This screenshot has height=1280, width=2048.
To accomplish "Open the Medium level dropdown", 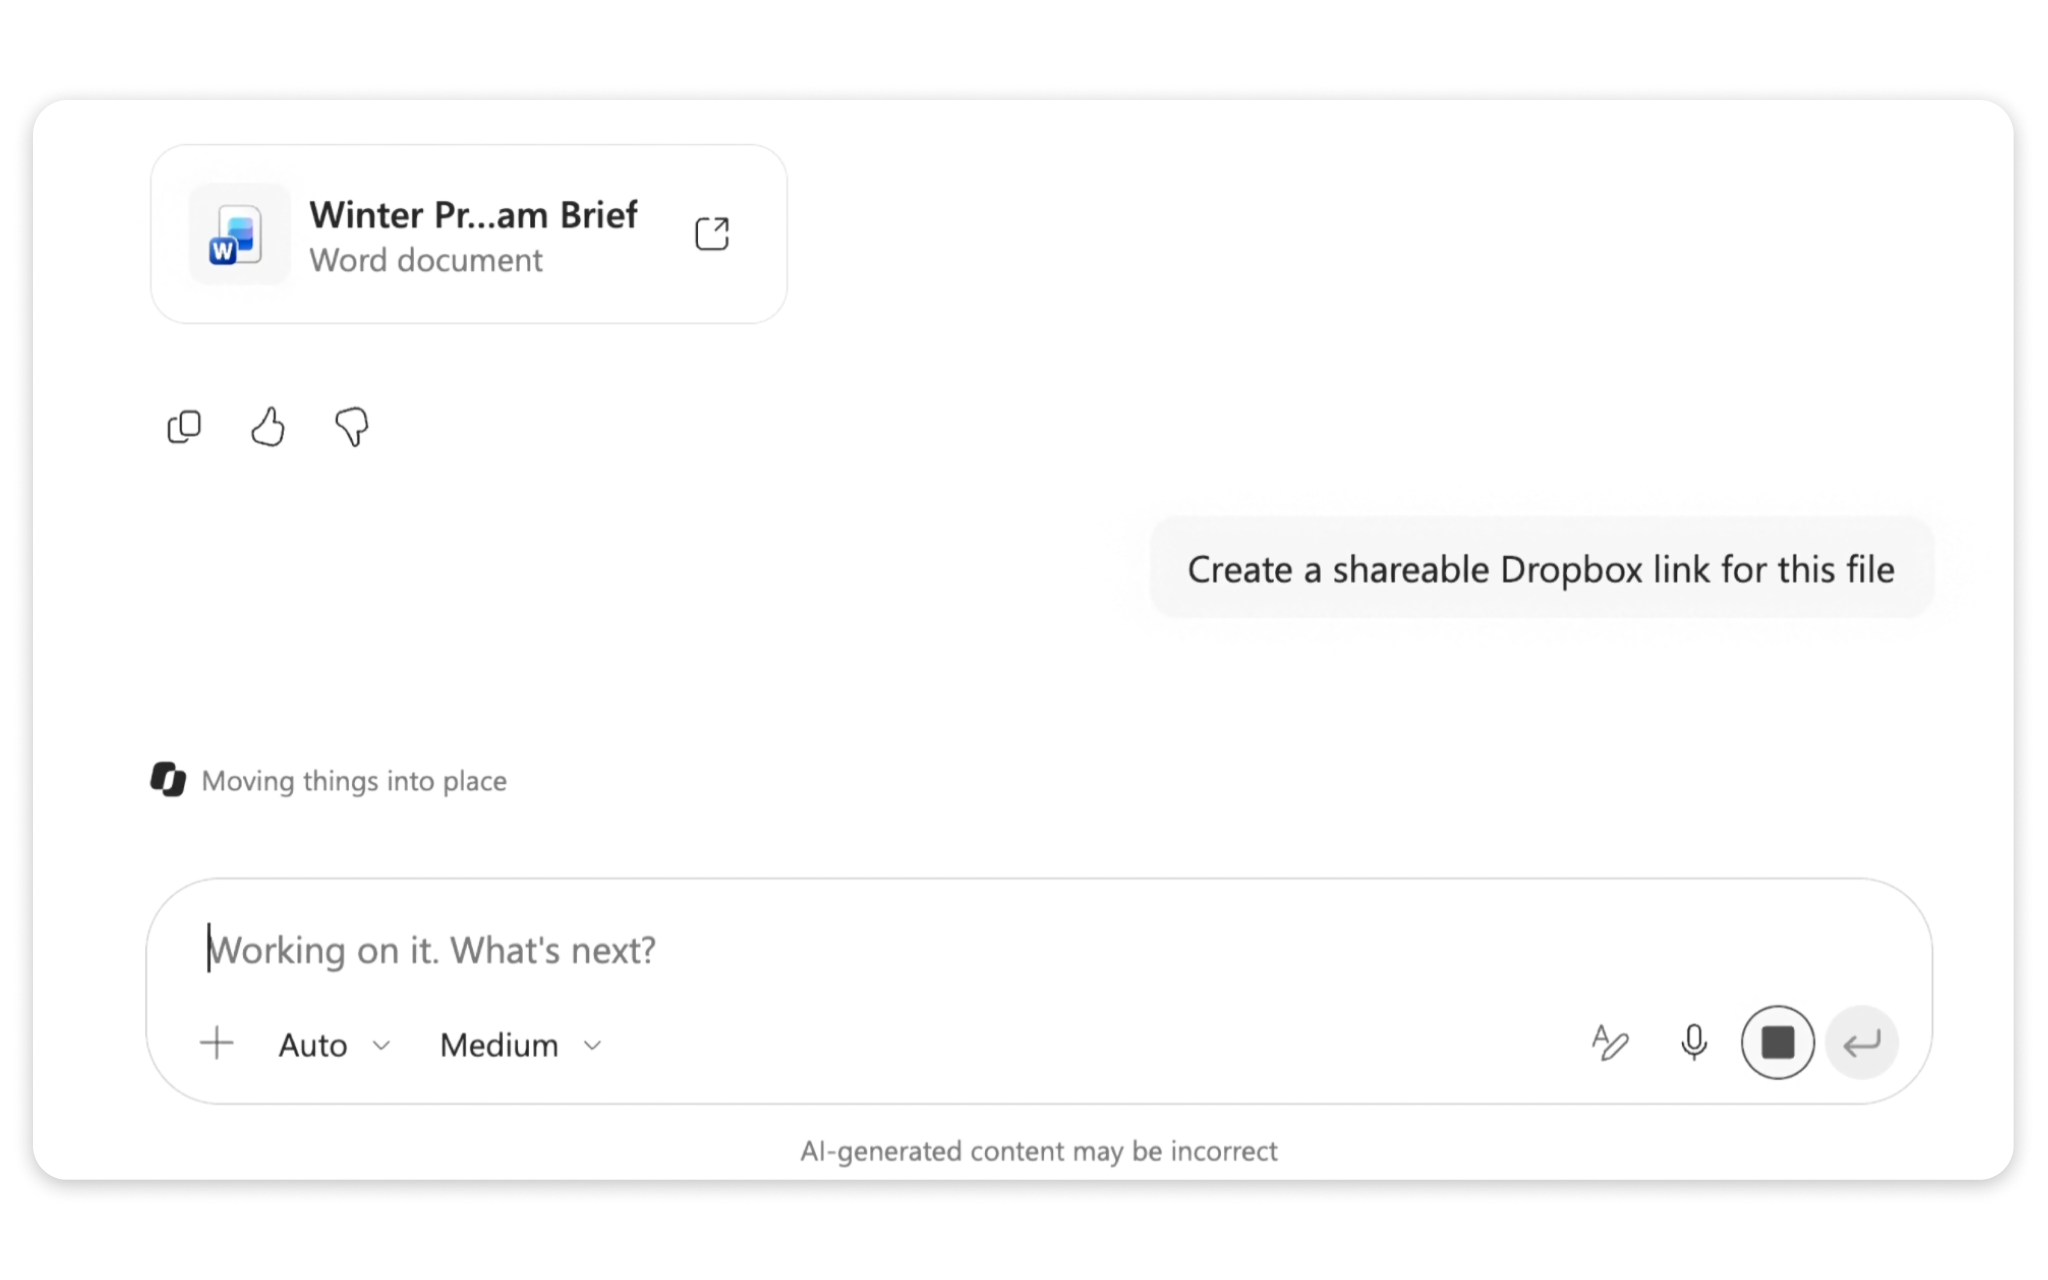I will coord(521,1045).
